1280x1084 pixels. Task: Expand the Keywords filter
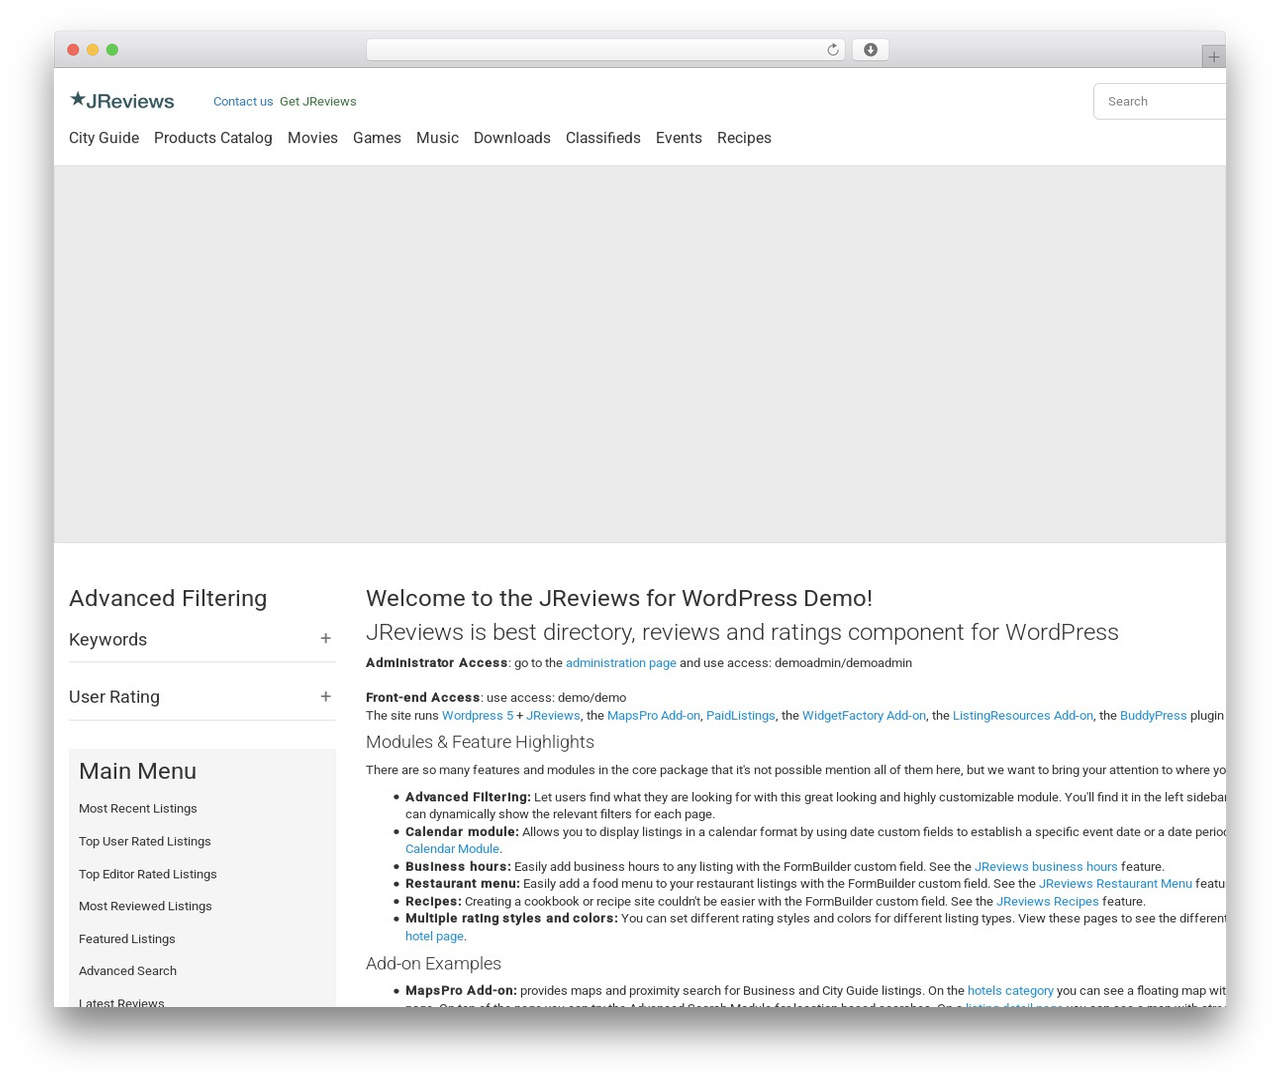202,640
